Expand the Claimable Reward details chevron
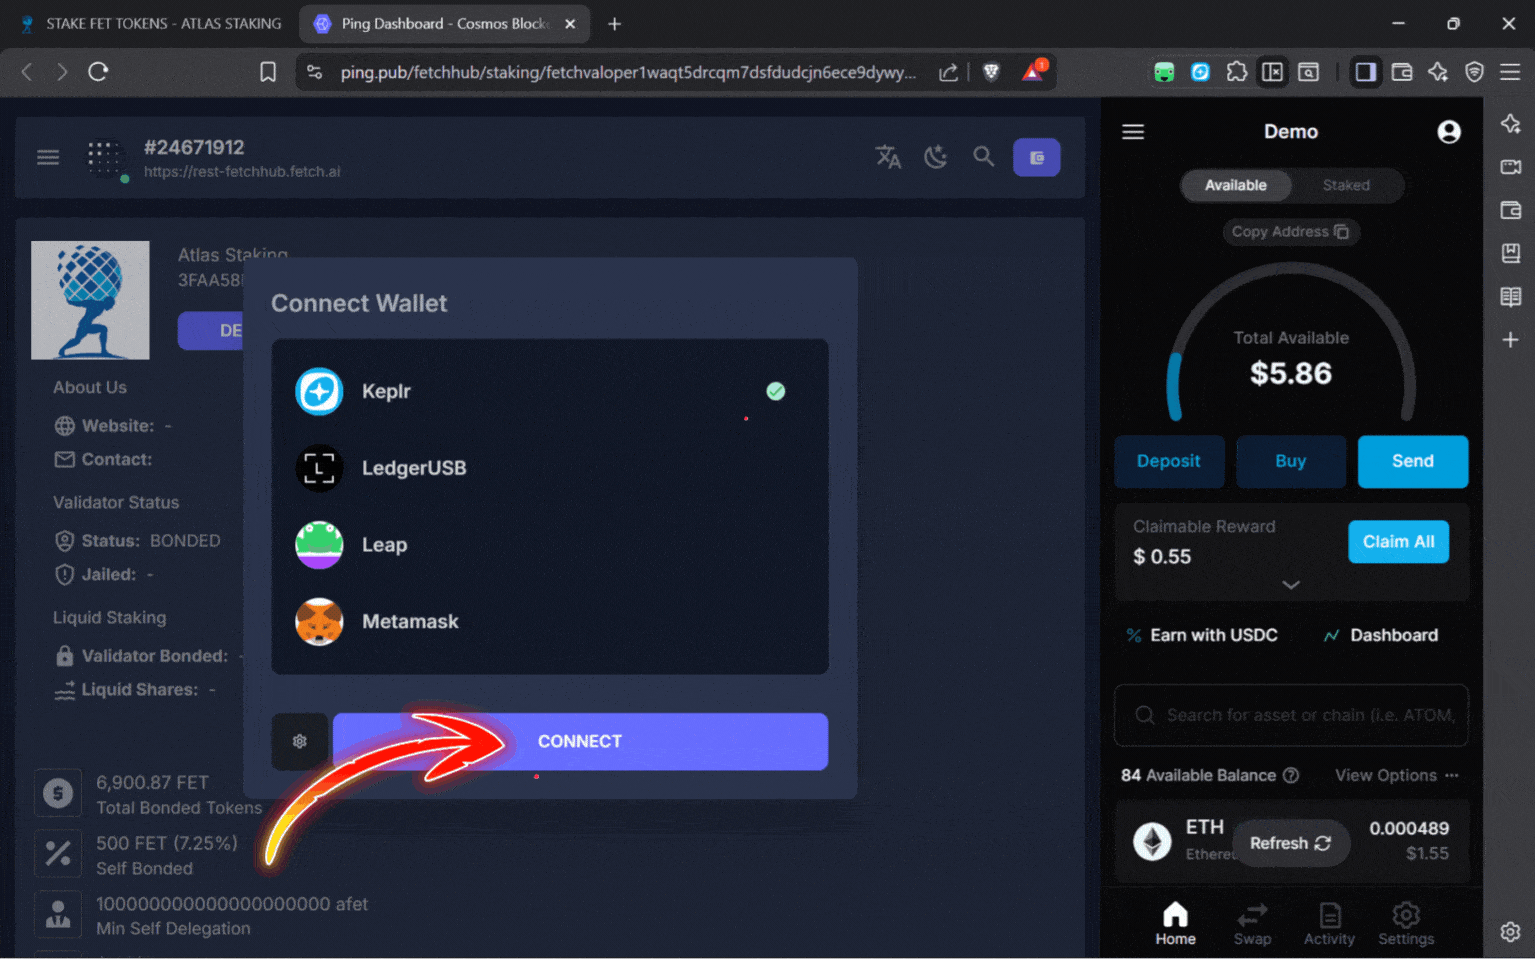 click(1291, 584)
